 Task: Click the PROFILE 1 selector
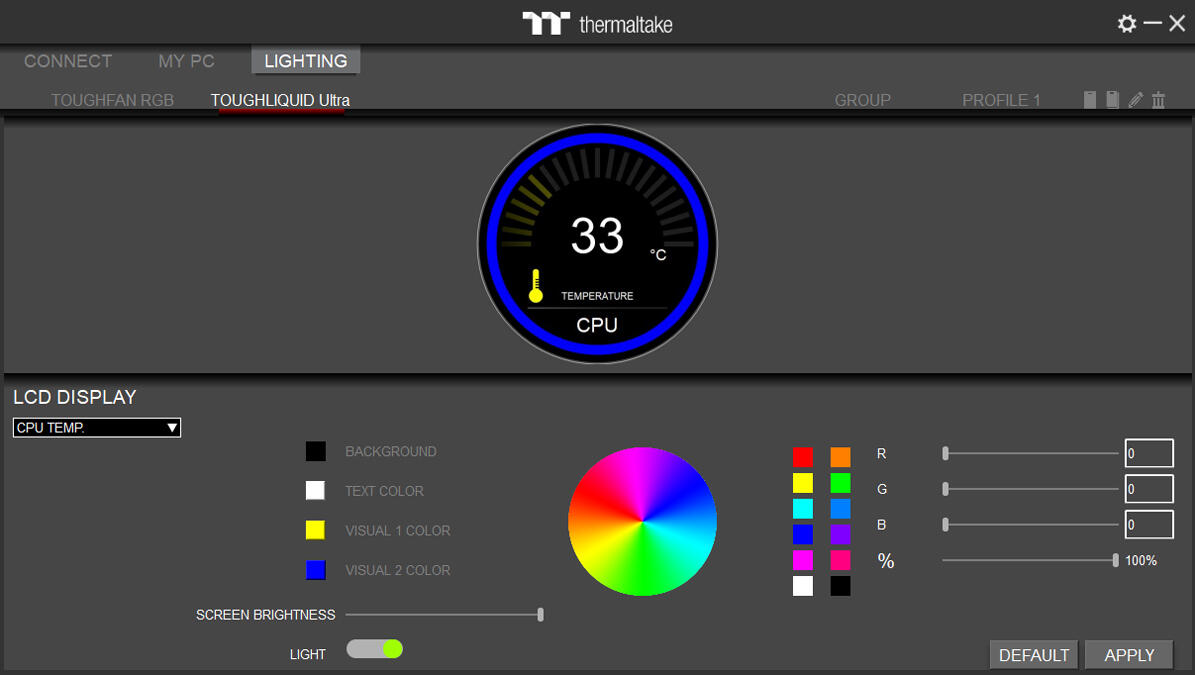point(1001,101)
